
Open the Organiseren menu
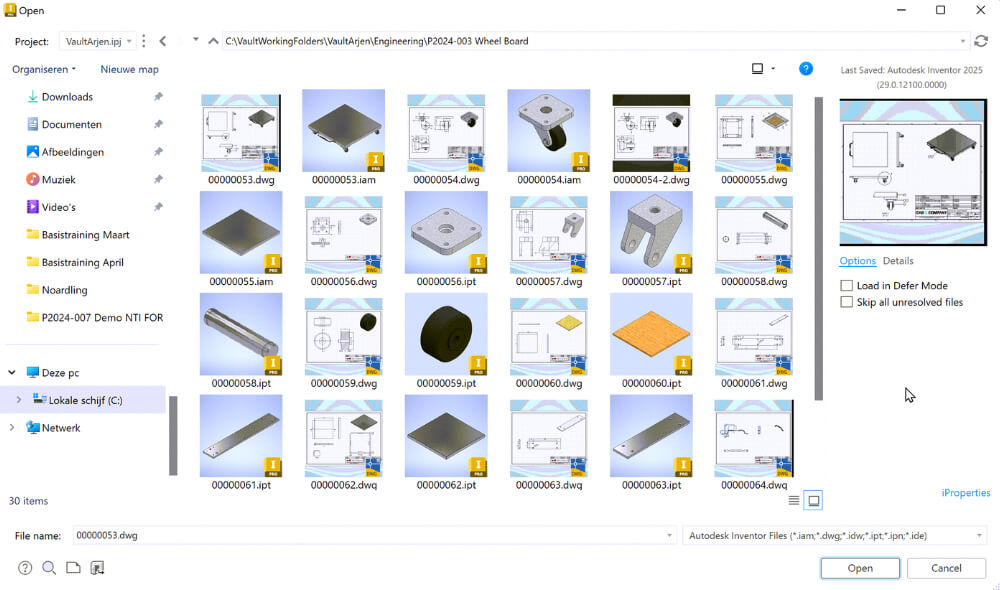point(43,68)
